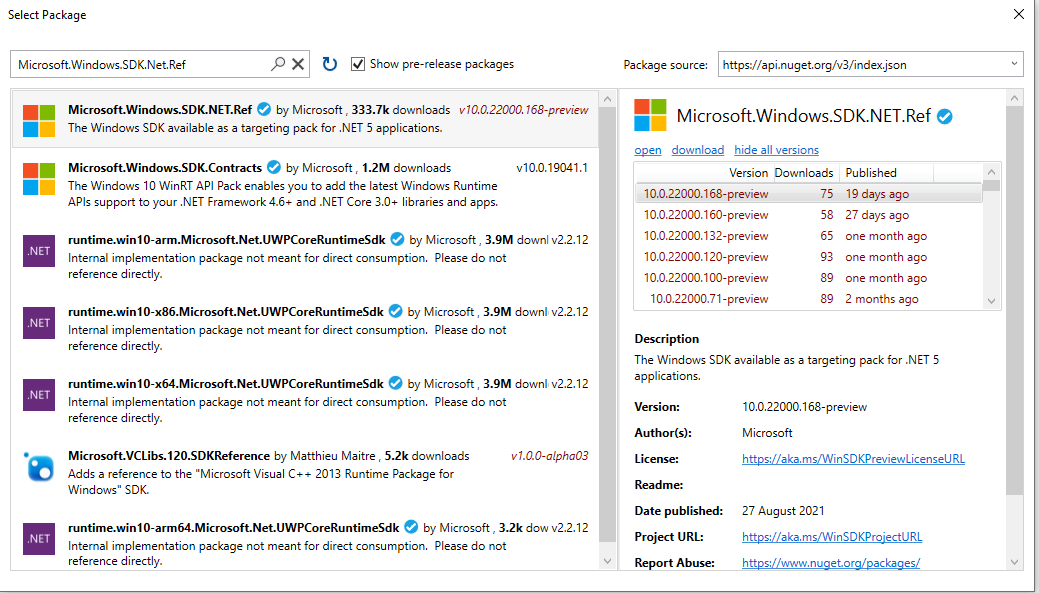Click verified badge beside runtime.win10-arm64.Microsoft.Net.UWPCoreRuntimeSdk

pos(411,527)
